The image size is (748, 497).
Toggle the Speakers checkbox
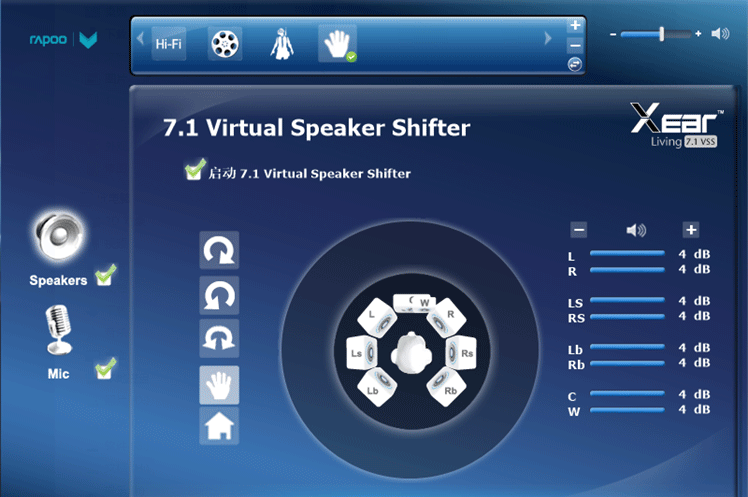(x=105, y=275)
